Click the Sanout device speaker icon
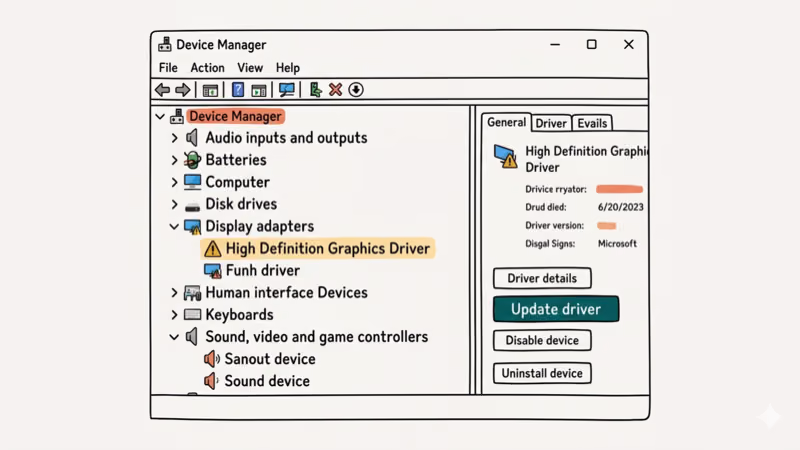The height and width of the screenshot is (450, 800). point(212,359)
